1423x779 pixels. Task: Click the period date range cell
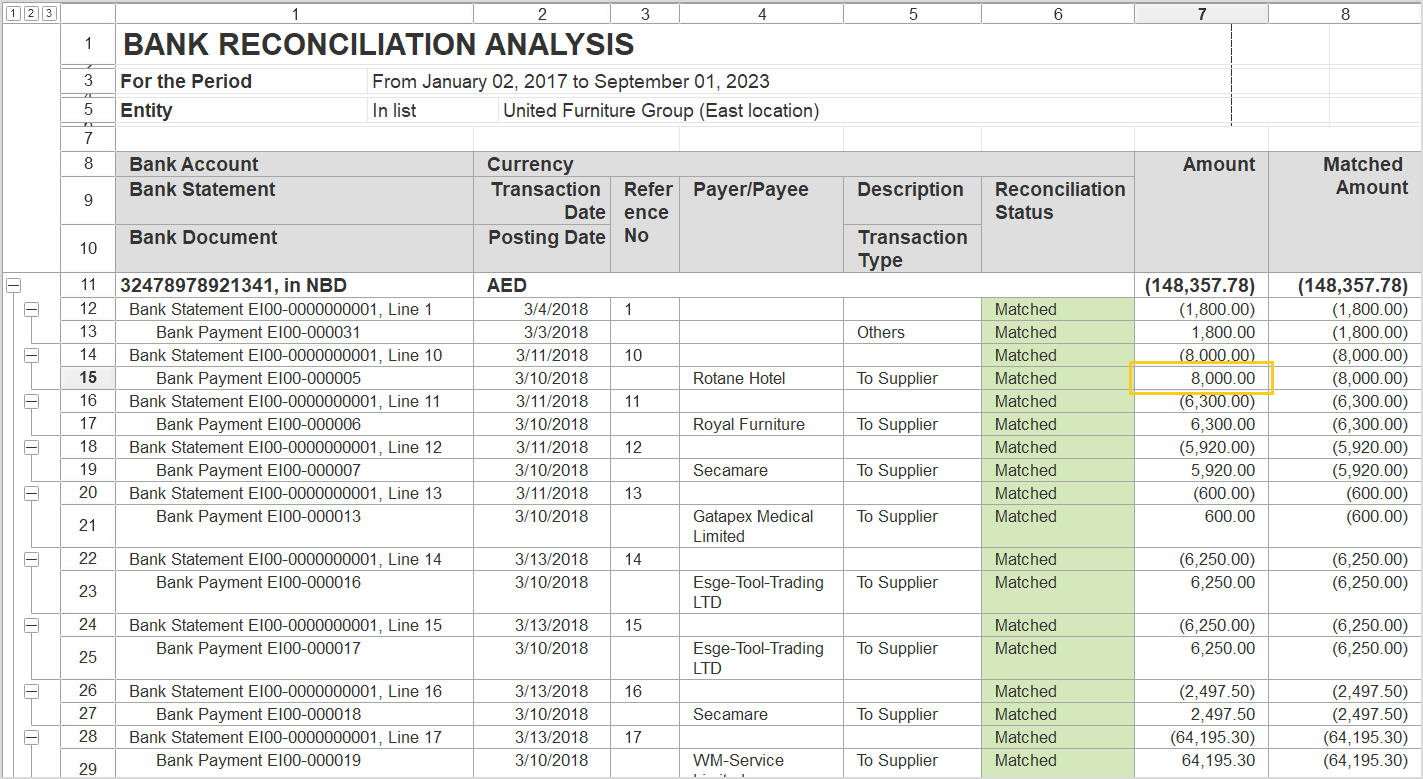[x=571, y=82]
